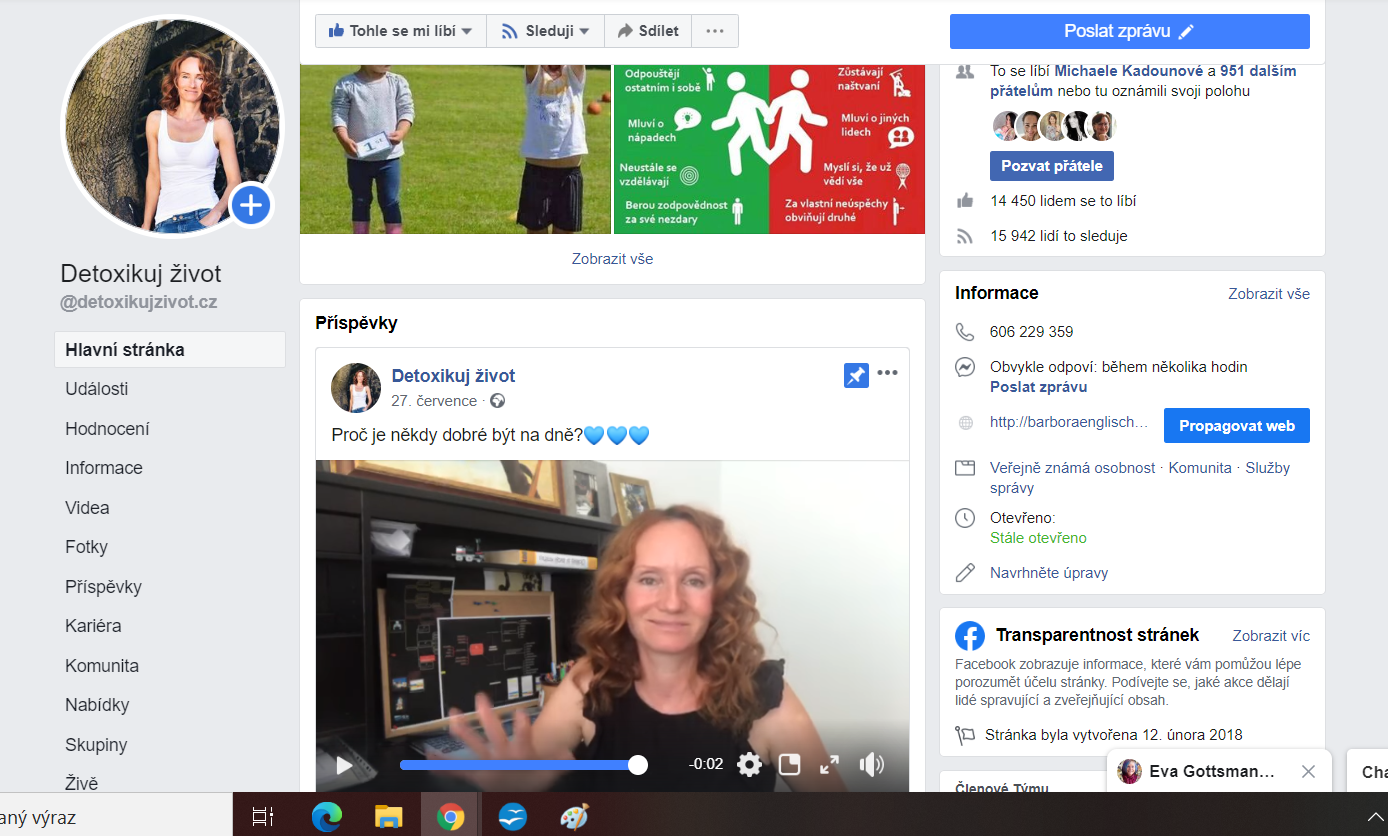Click the Sdílet share button
1388x836 pixels.
(649, 31)
